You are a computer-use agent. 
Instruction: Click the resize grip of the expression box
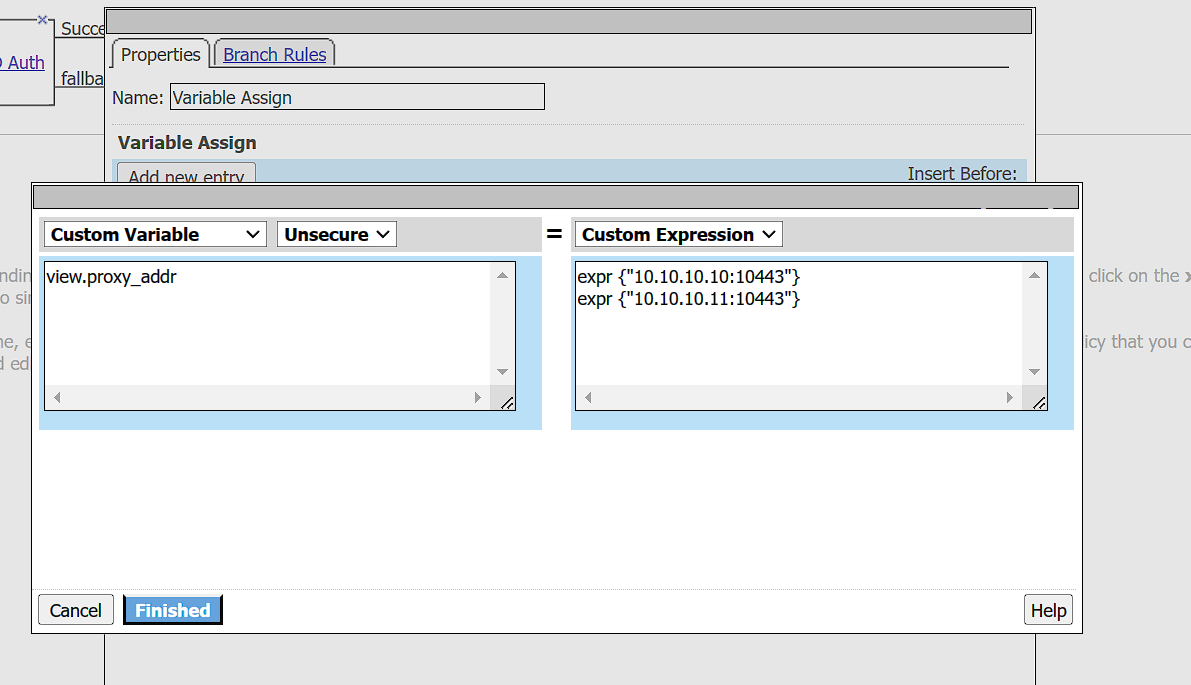1040,402
